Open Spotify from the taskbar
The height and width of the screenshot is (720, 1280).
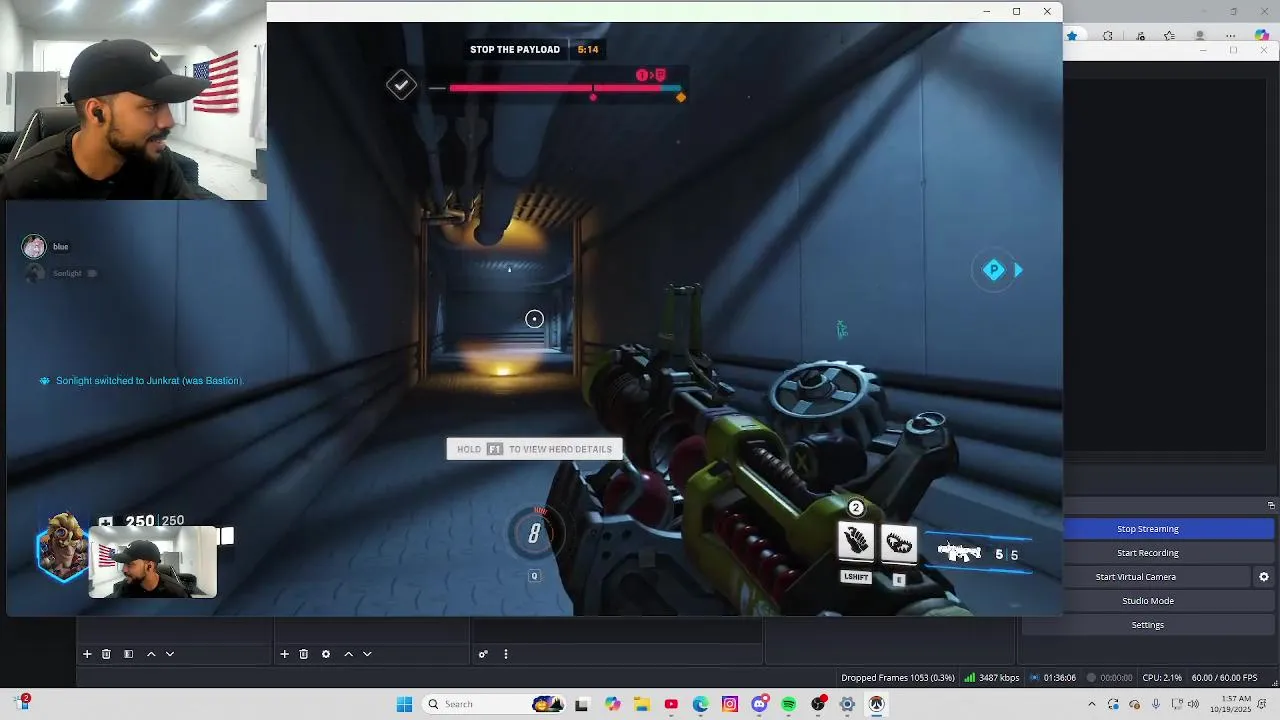click(x=788, y=704)
